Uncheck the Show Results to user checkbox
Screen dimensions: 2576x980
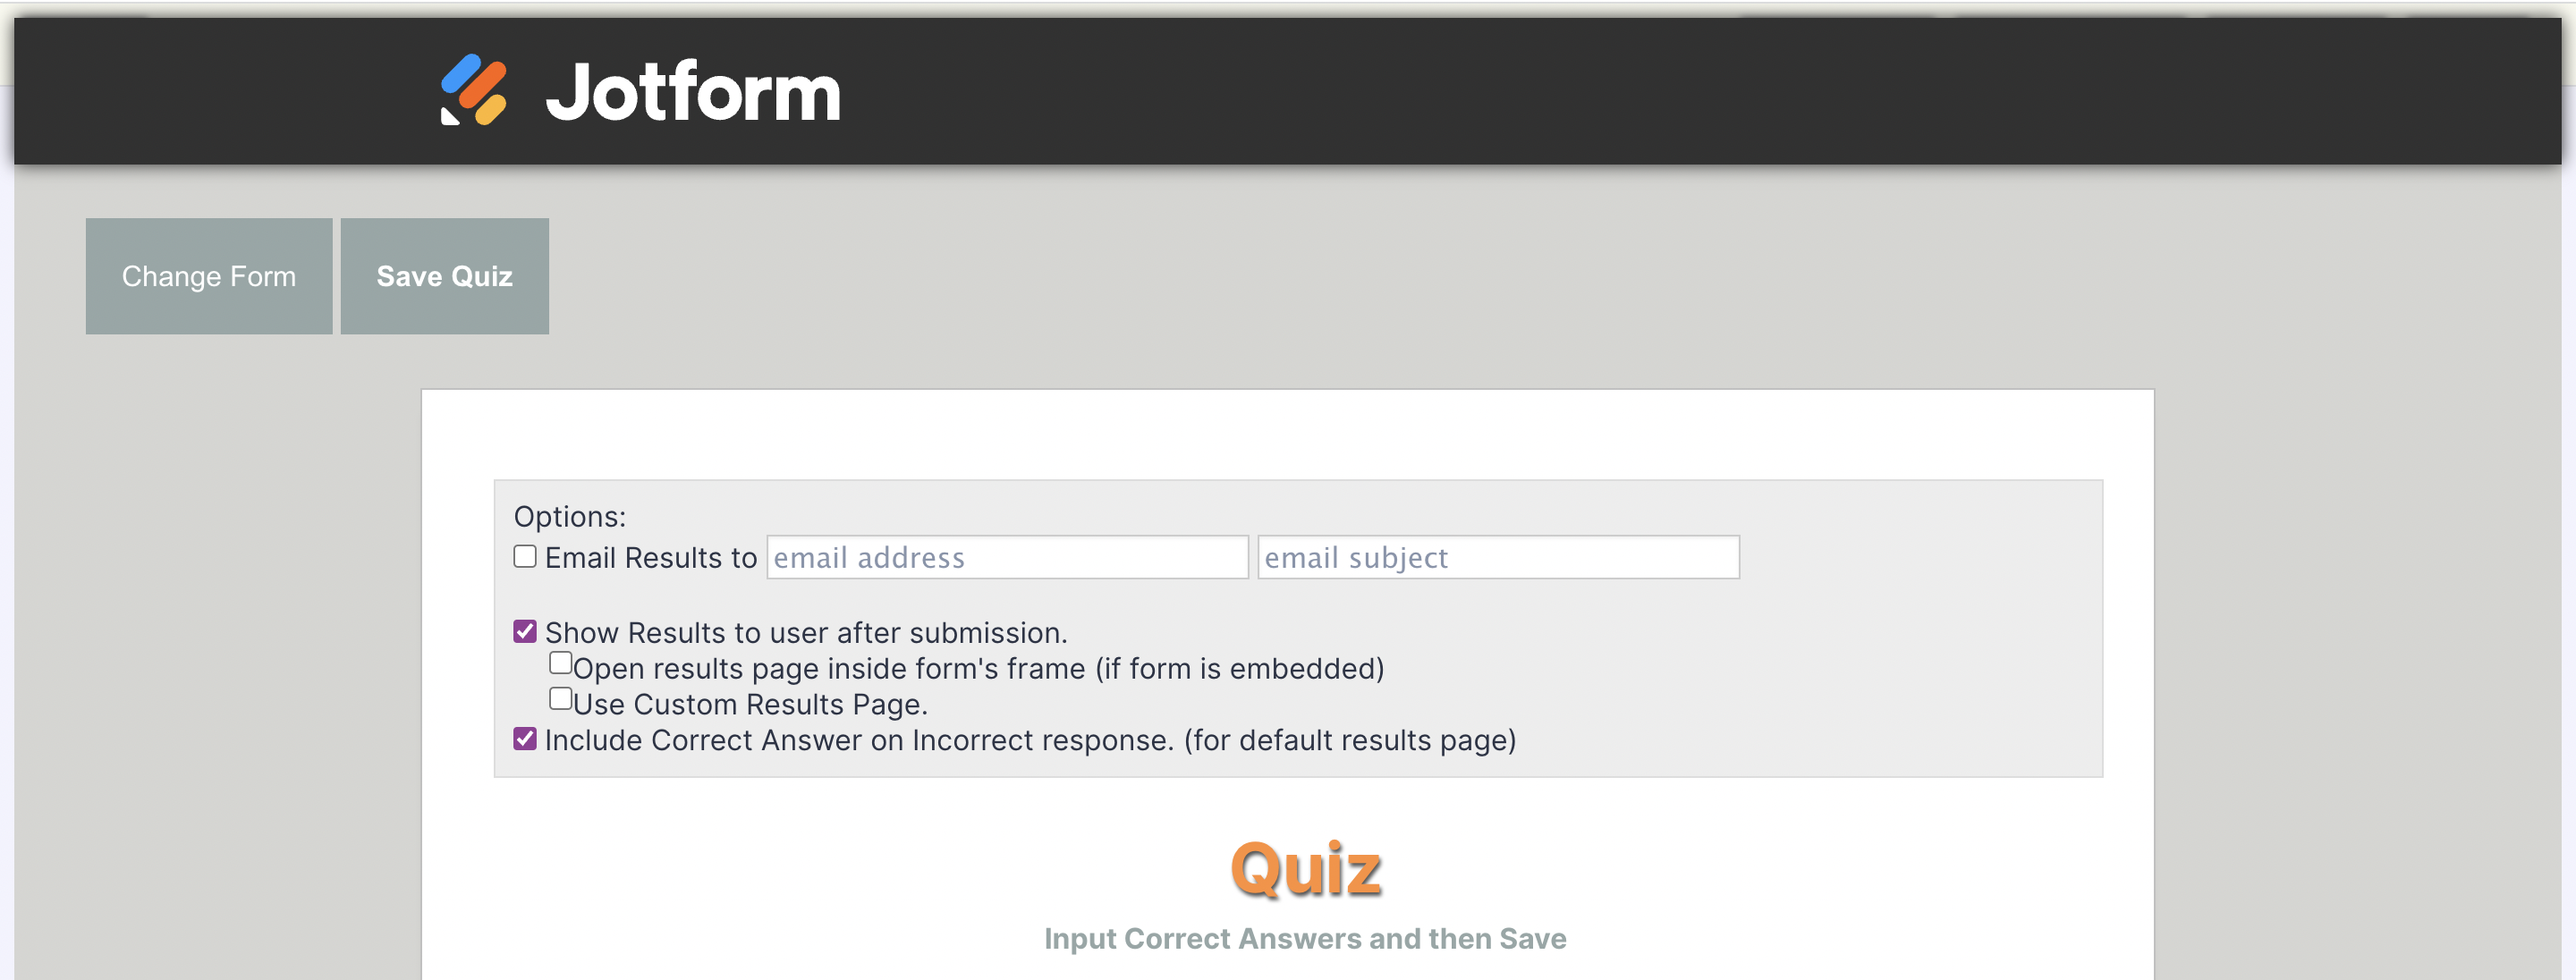525,631
